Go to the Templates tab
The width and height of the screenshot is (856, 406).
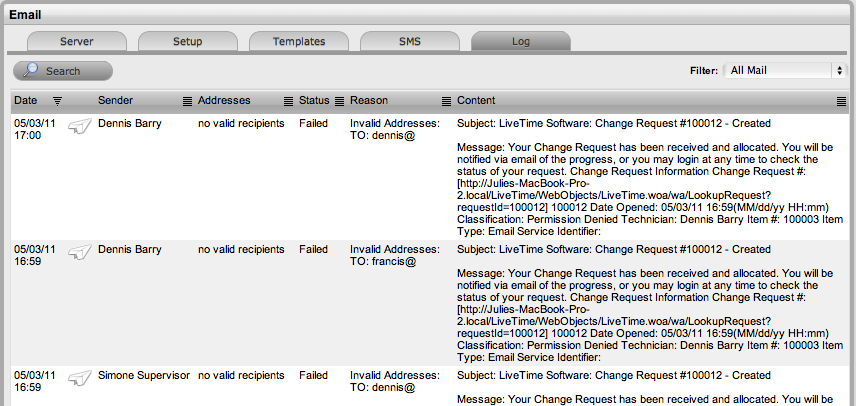(x=299, y=42)
